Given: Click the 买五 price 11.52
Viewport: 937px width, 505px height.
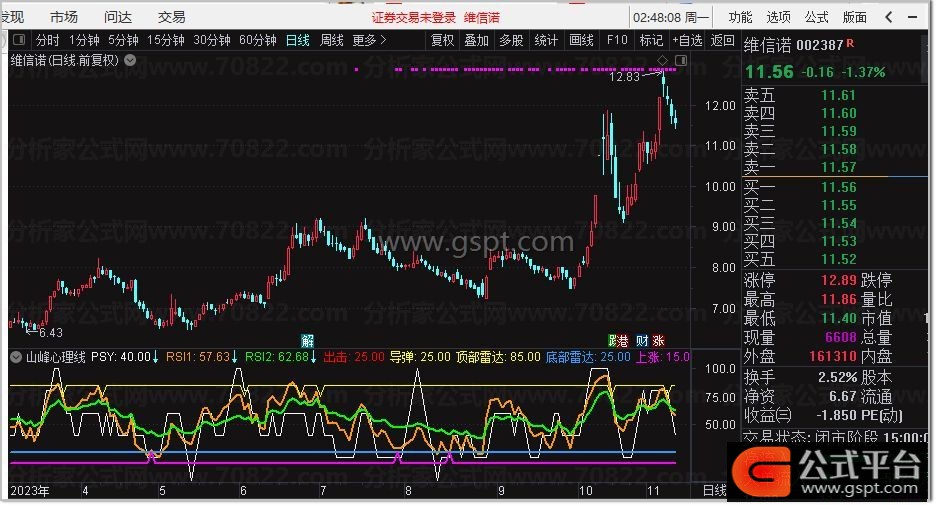Looking at the screenshot, I should click(x=838, y=259).
